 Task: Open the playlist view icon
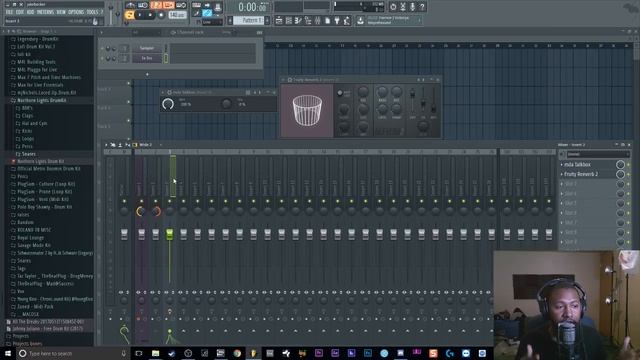pos(279,21)
